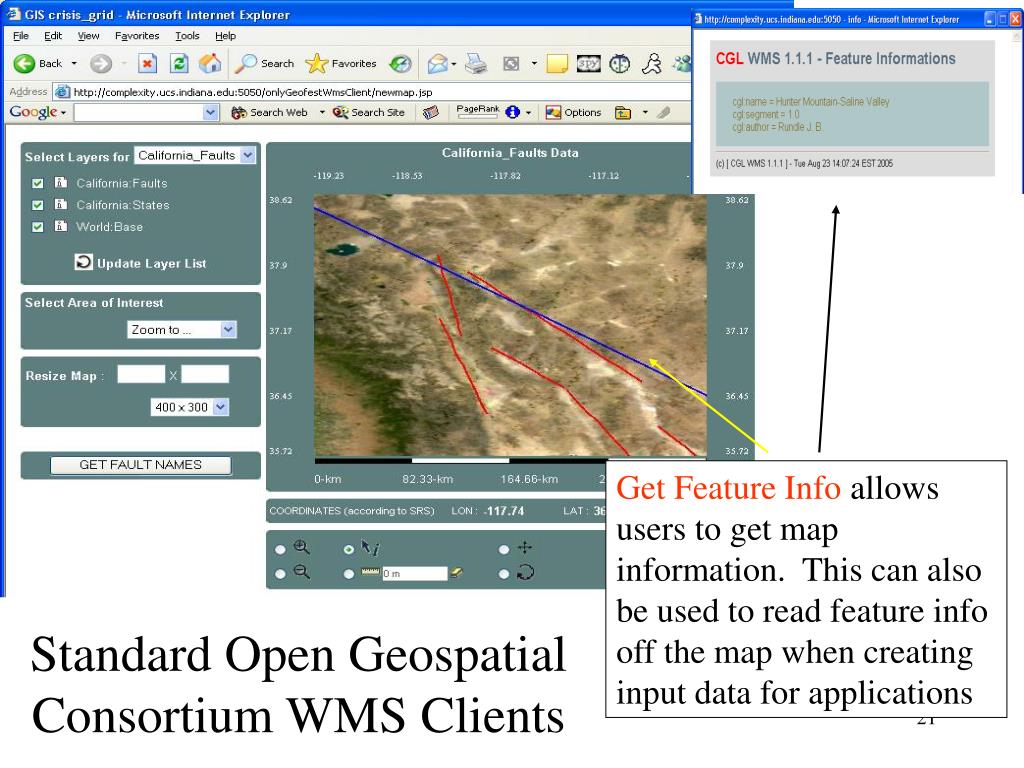Image resolution: width=1024 pixels, height=768 pixels.
Task: Open the Google toolbar search box dropdown
Action: coord(210,112)
